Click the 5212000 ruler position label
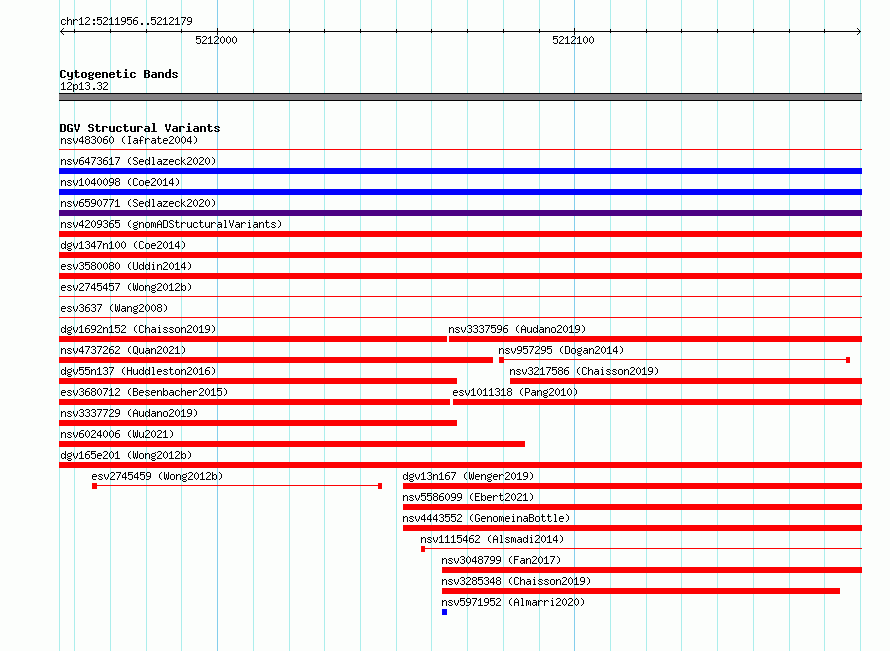 tap(216, 40)
